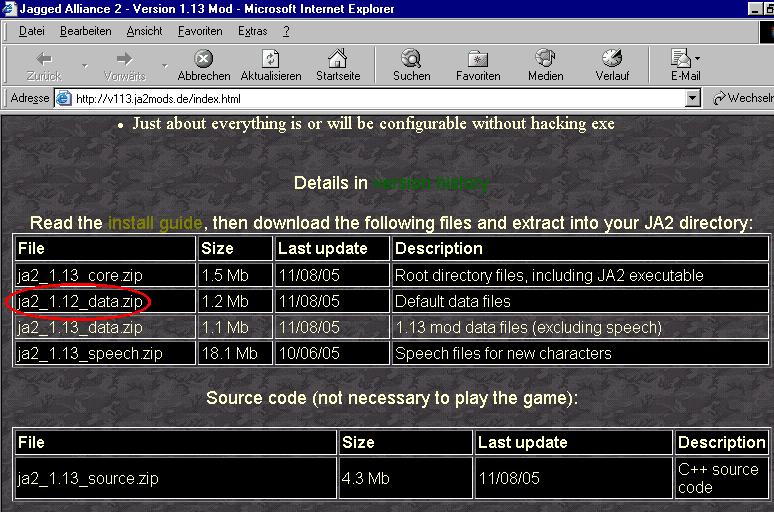Click the 'C++ source code' description cell
774x512 pixels.
pos(721,478)
